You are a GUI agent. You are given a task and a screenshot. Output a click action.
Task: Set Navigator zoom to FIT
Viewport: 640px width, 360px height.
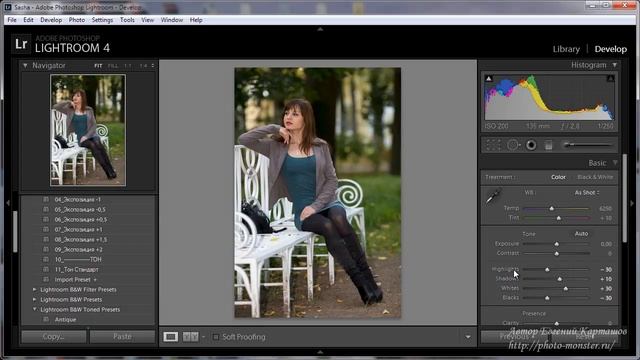98,66
